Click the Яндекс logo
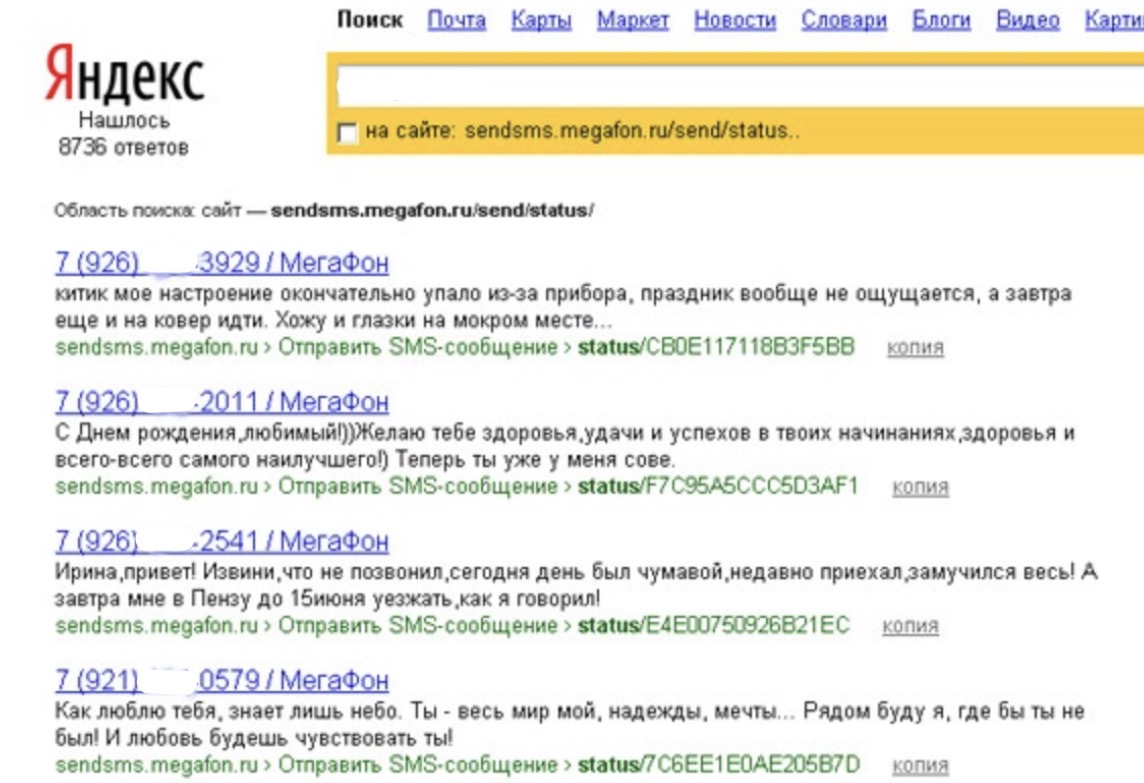 [124, 74]
